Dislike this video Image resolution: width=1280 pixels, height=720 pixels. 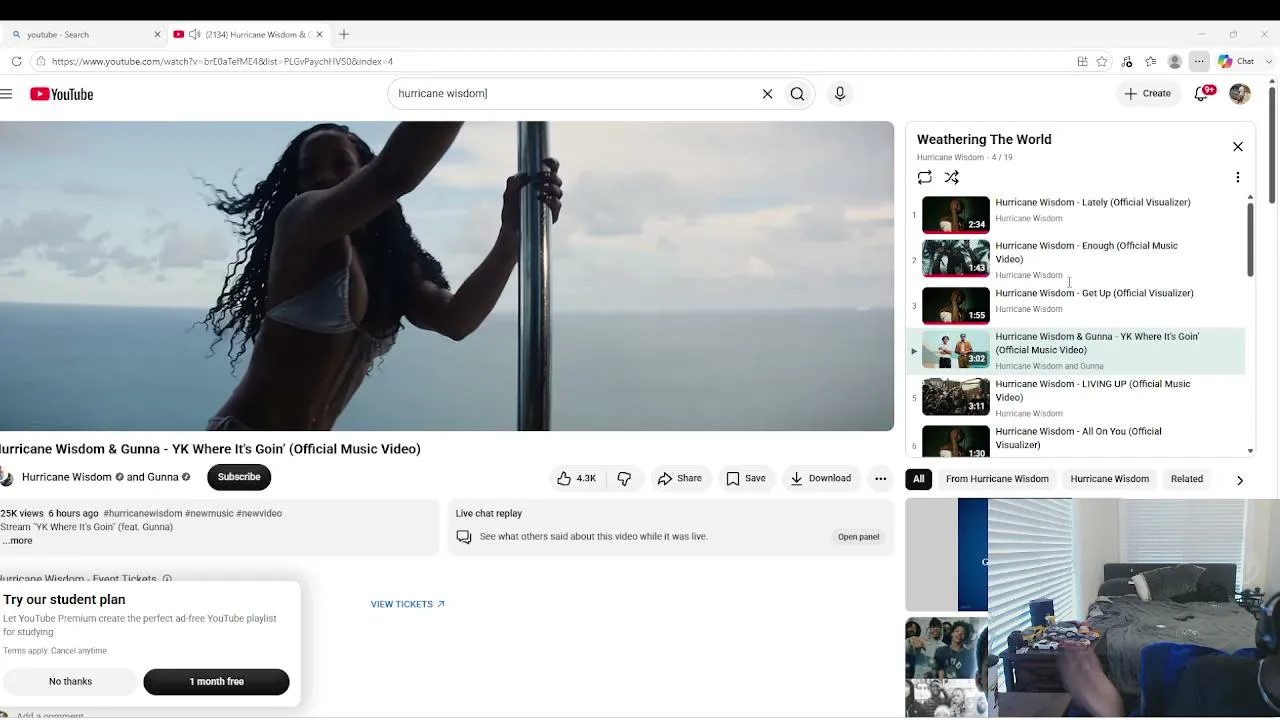point(624,479)
